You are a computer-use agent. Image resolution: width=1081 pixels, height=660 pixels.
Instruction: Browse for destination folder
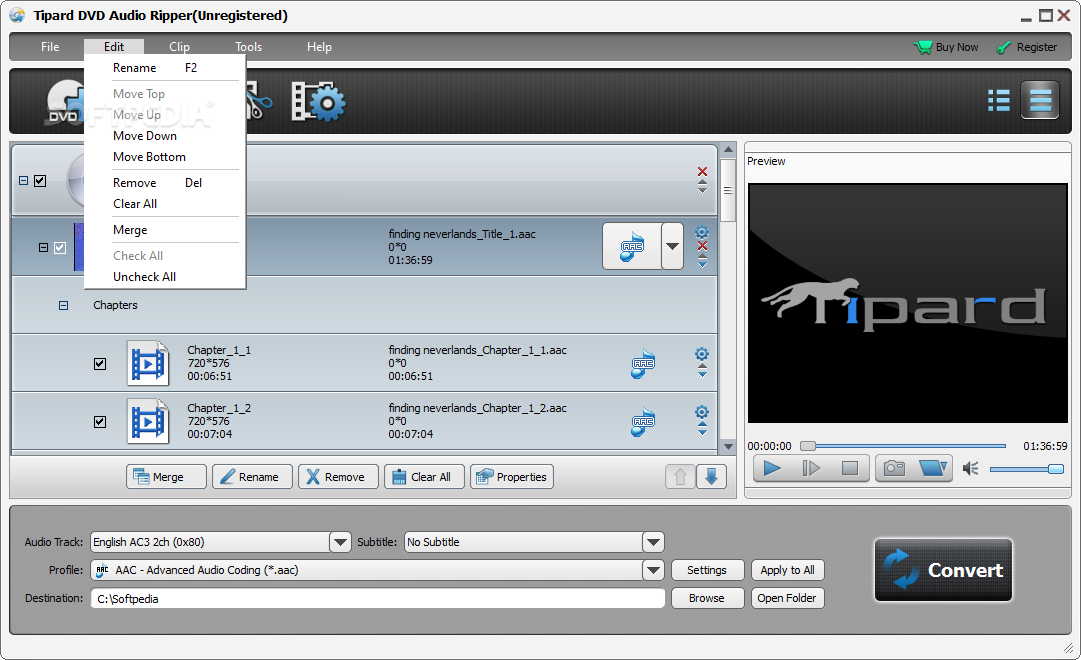coord(707,598)
